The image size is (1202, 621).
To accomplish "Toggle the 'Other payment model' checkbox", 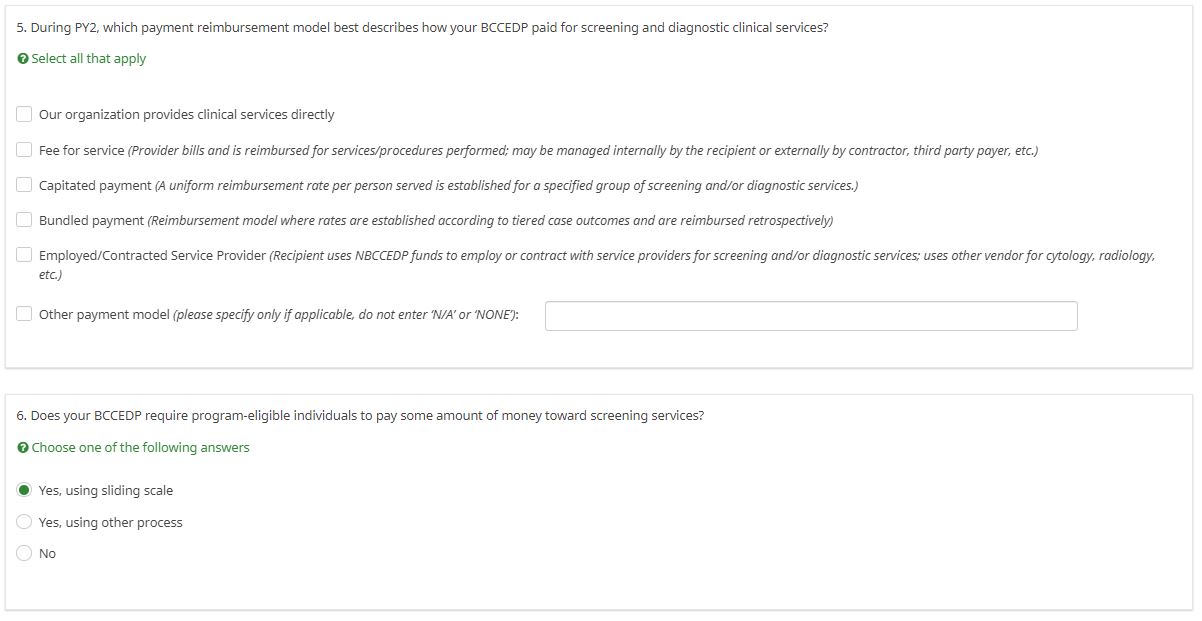I will pos(24,314).
